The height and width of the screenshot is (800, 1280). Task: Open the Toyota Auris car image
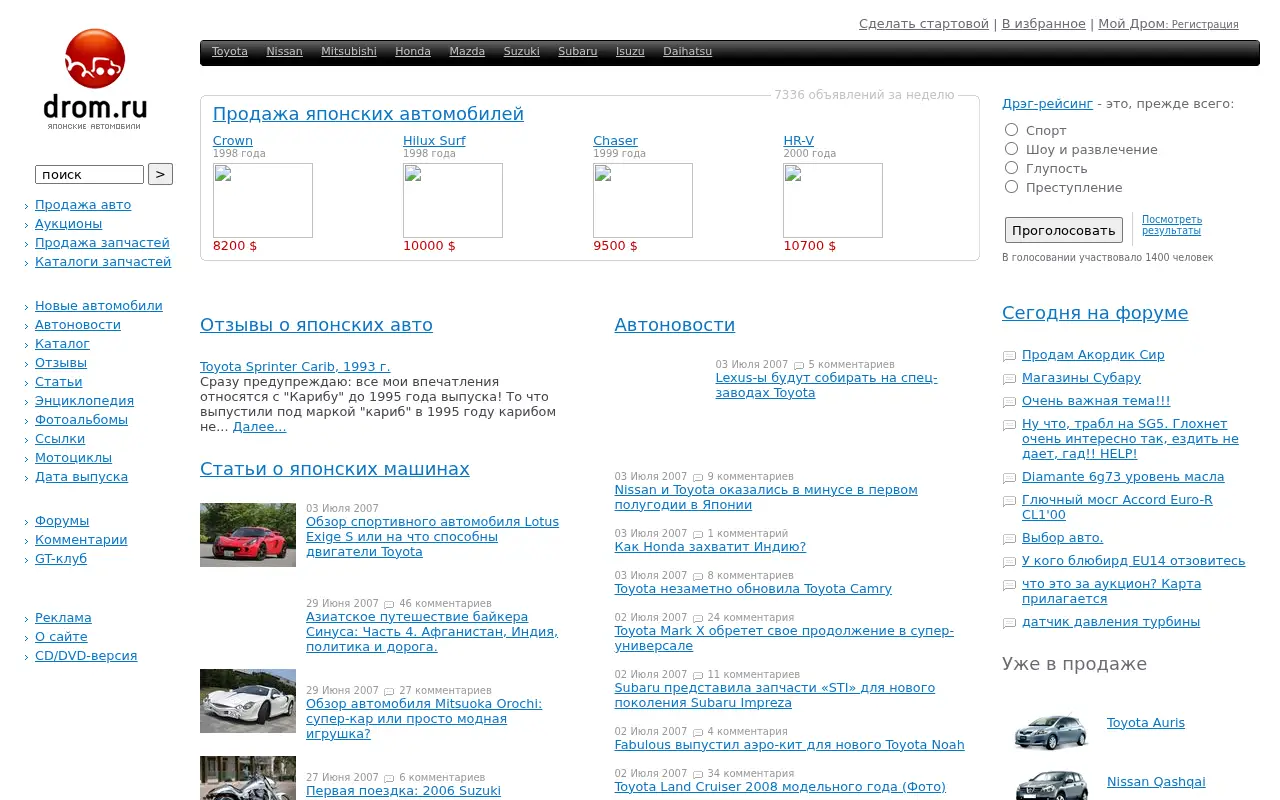[x=1050, y=730]
